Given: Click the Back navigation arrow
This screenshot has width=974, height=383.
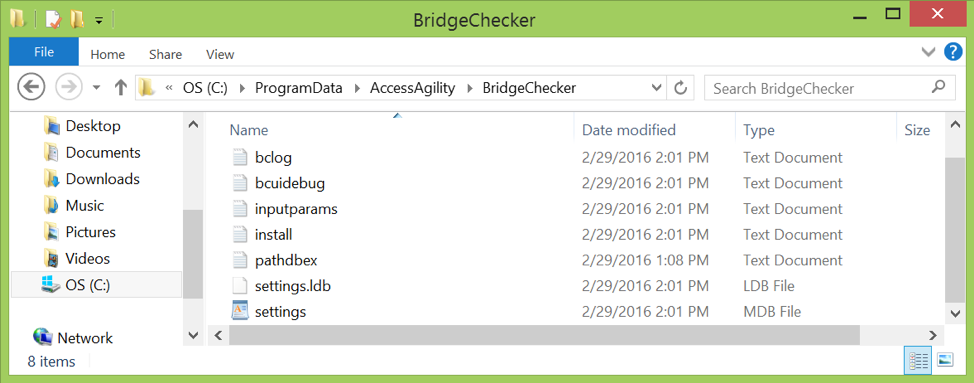Looking at the screenshot, I should pos(31,88).
